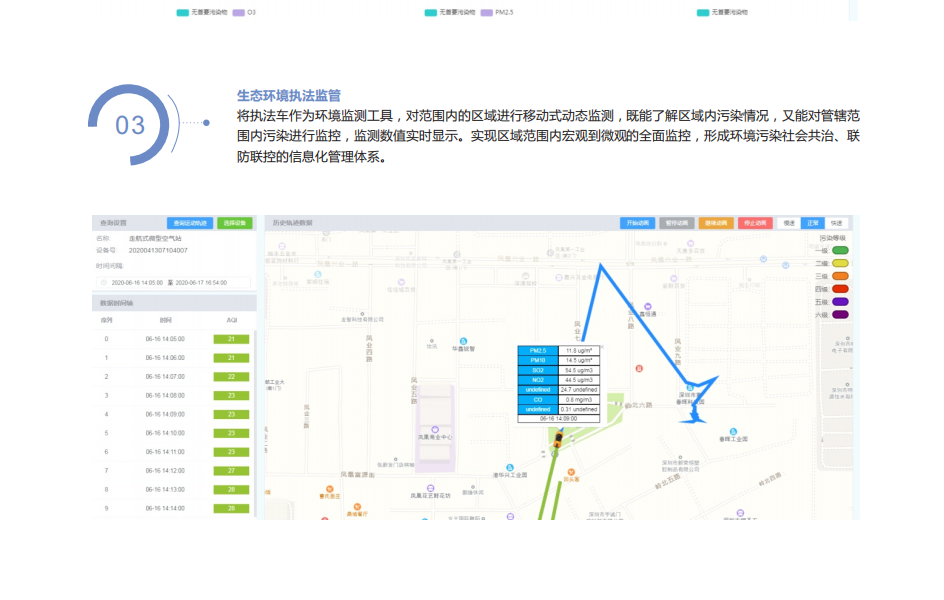Select timeline row 06-16 14:09:00
The width and height of the screenshot is (944, 600).
pos(173,415)
